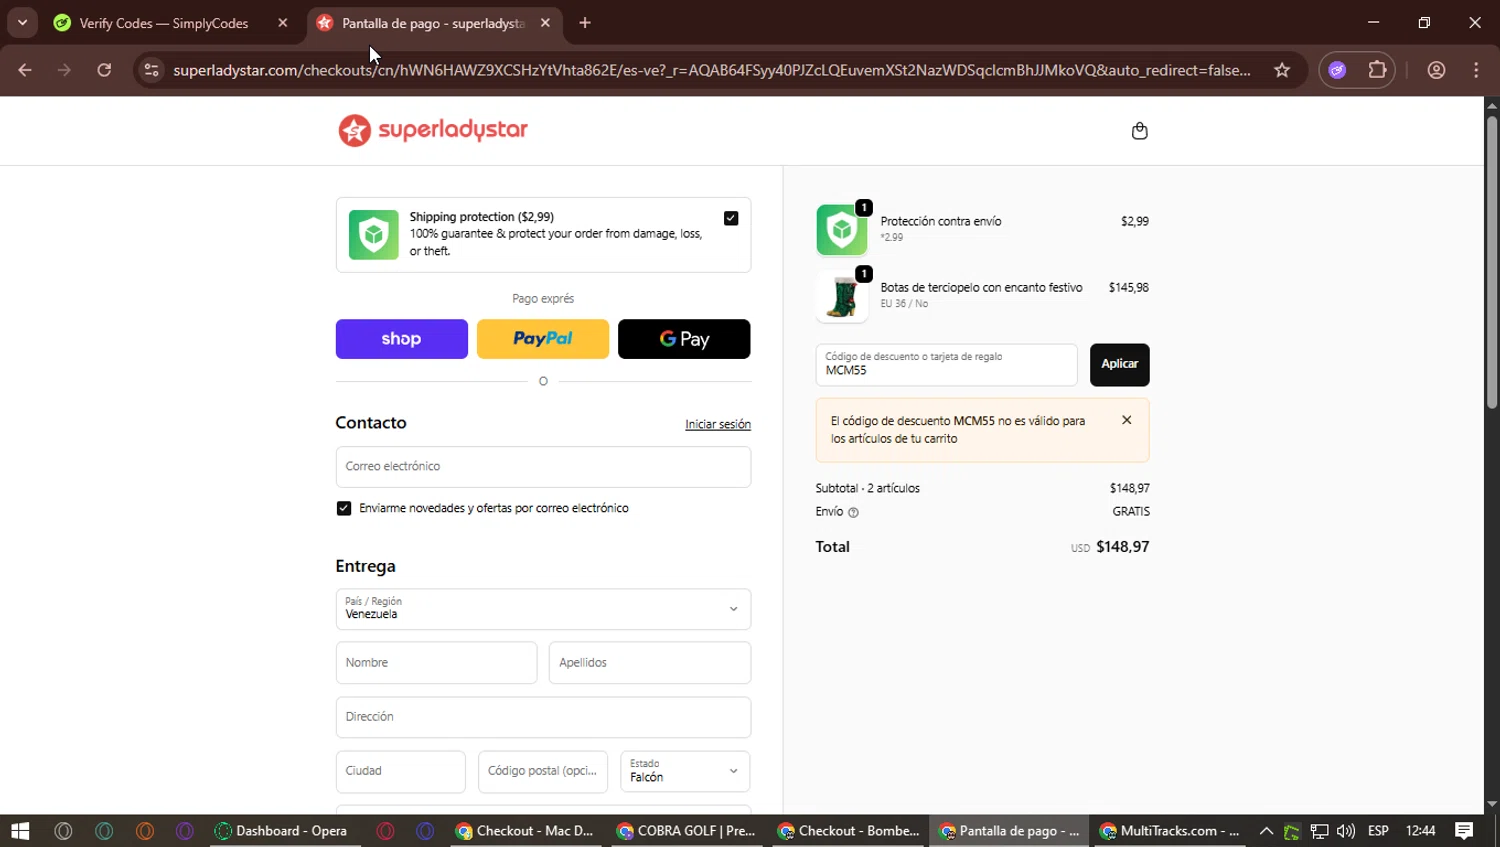This screenshot has width=1500, height=847.
Task: Show hidden tray icons chevron
Action: tap(1266, 831)
